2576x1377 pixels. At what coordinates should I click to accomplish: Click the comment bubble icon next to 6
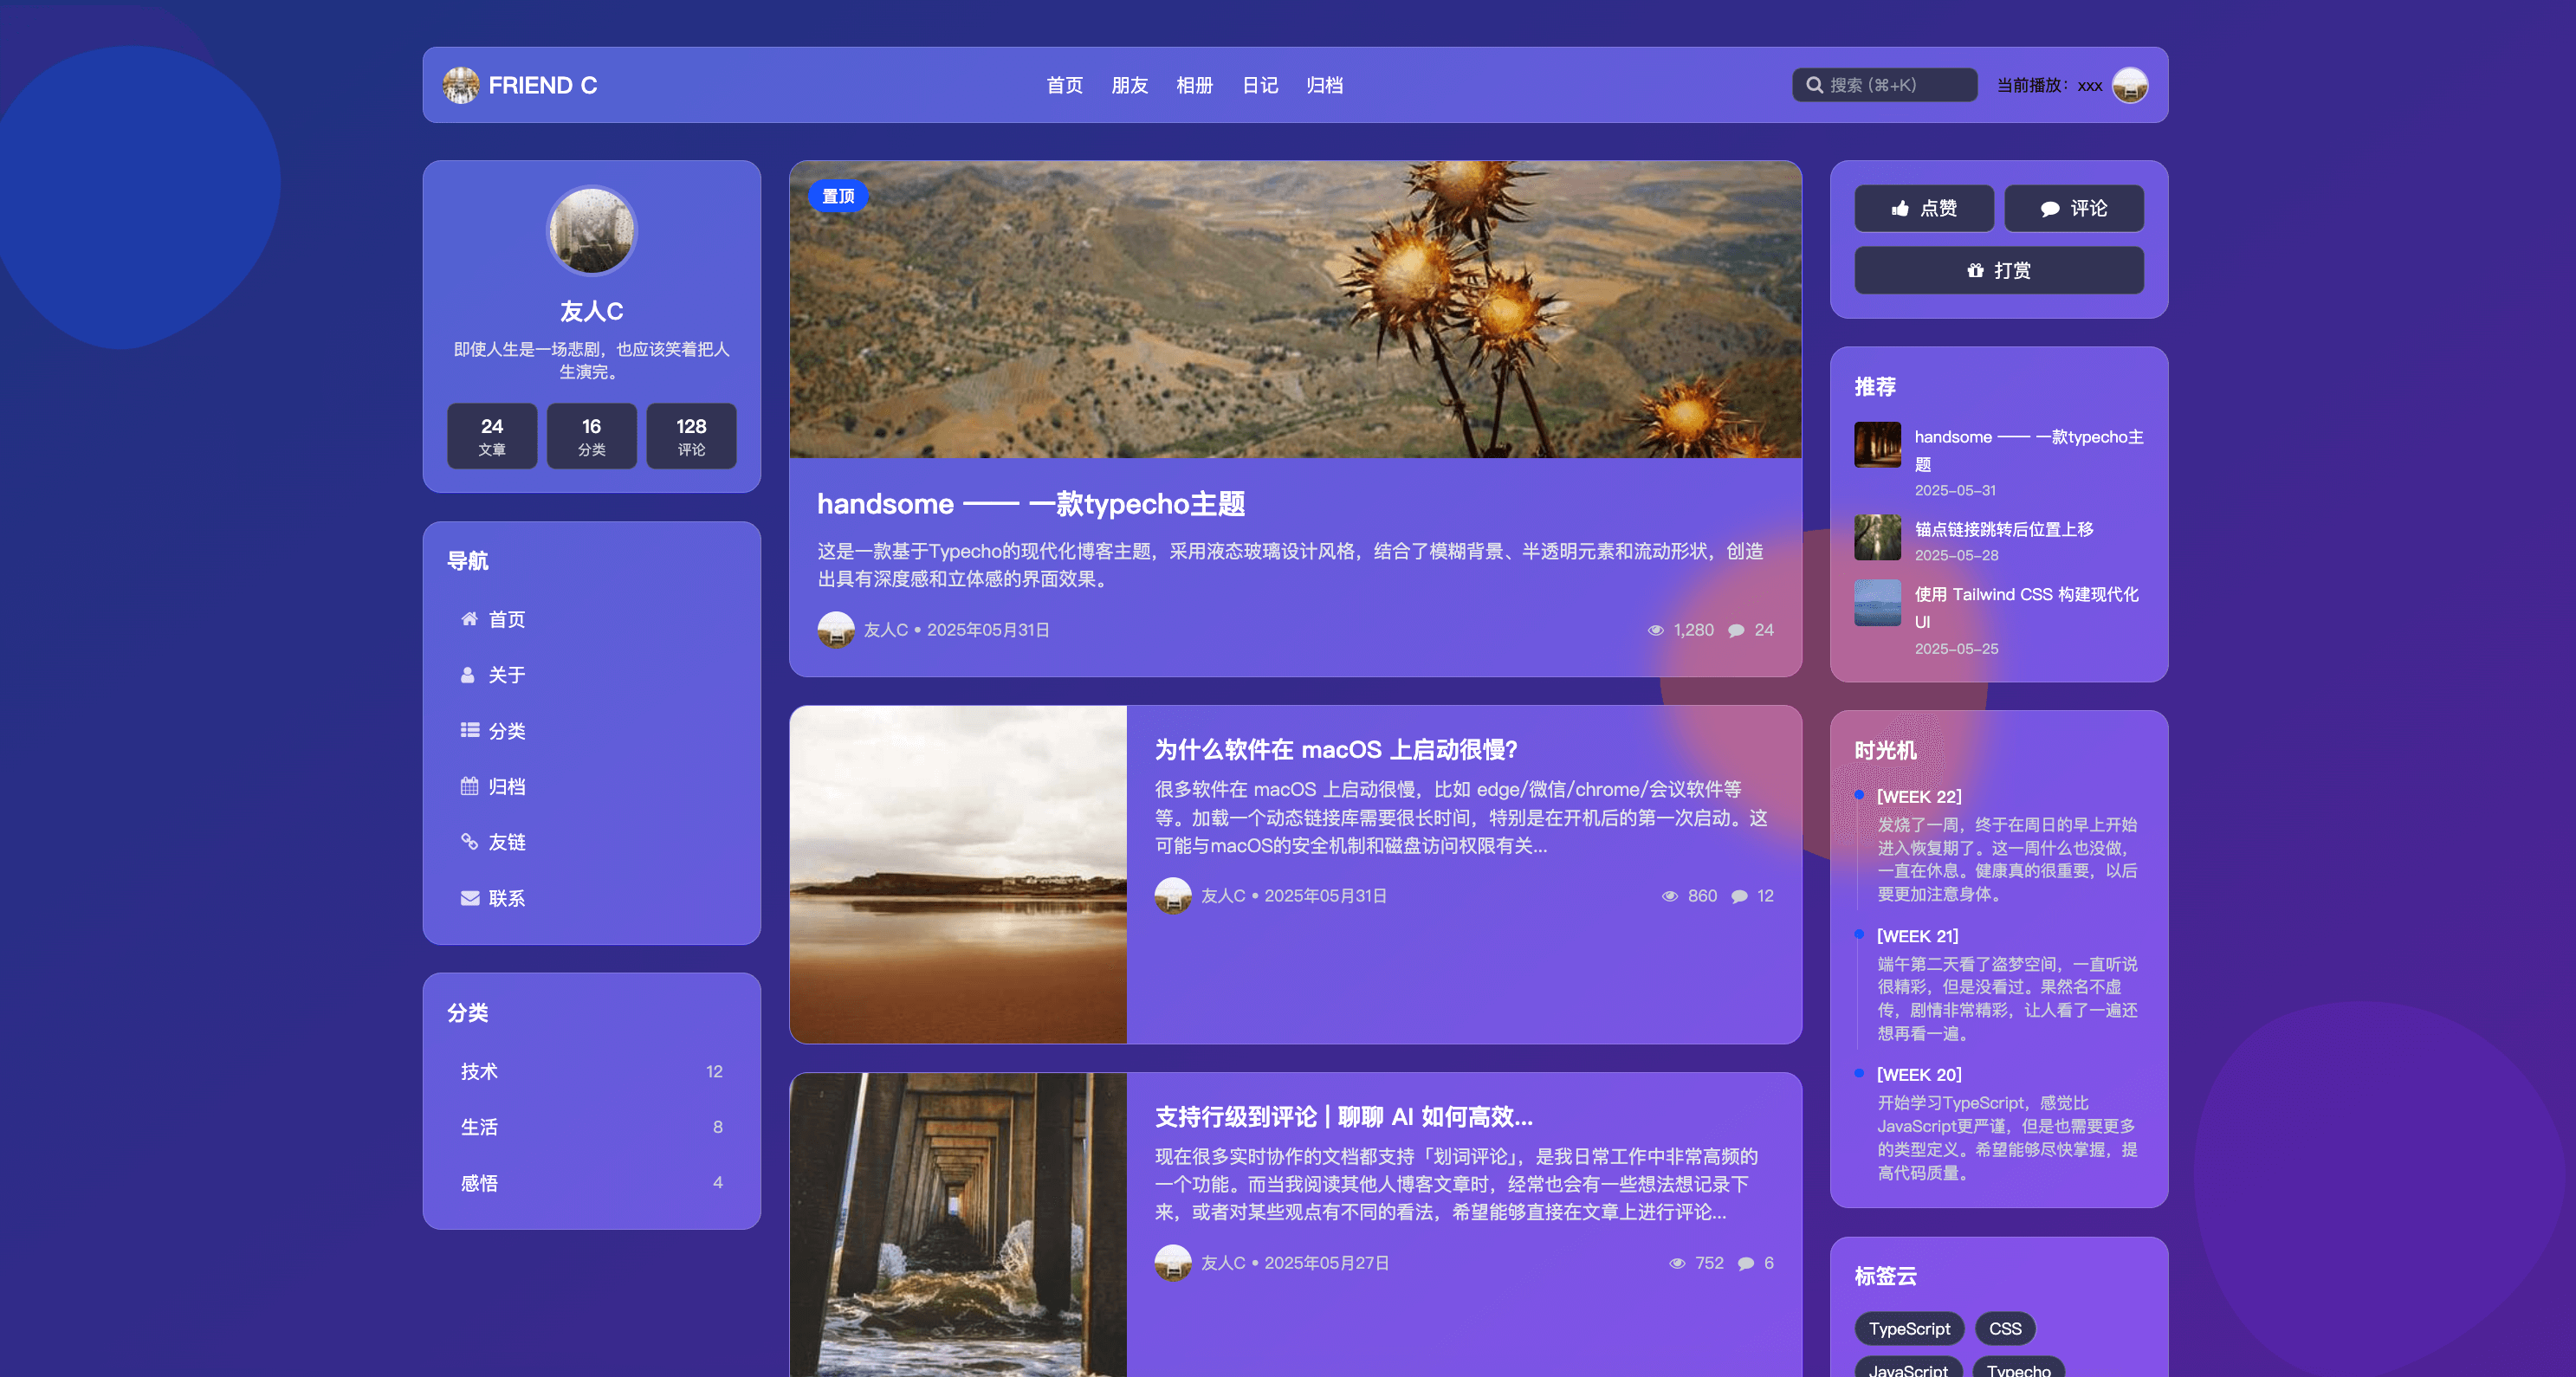[1746, 1263]
